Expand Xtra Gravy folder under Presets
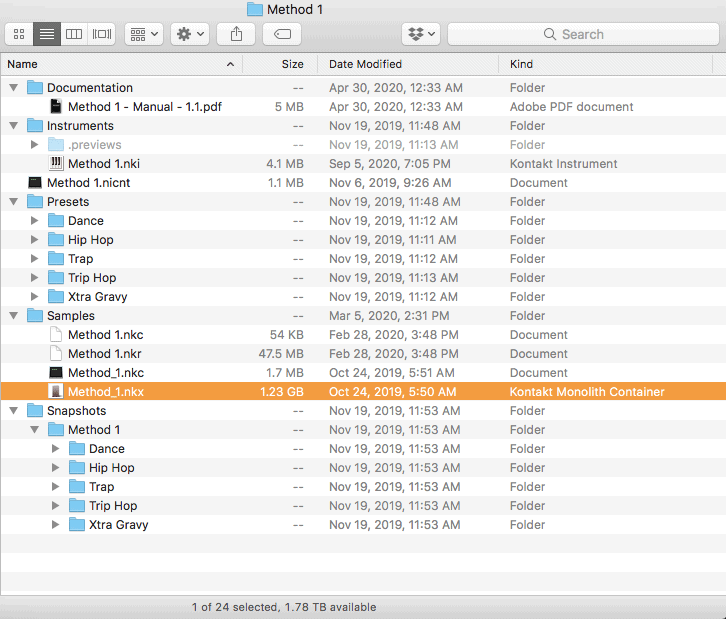Image resolution: width=726 pixels, height=619 pixels. (x=35, y=296)
